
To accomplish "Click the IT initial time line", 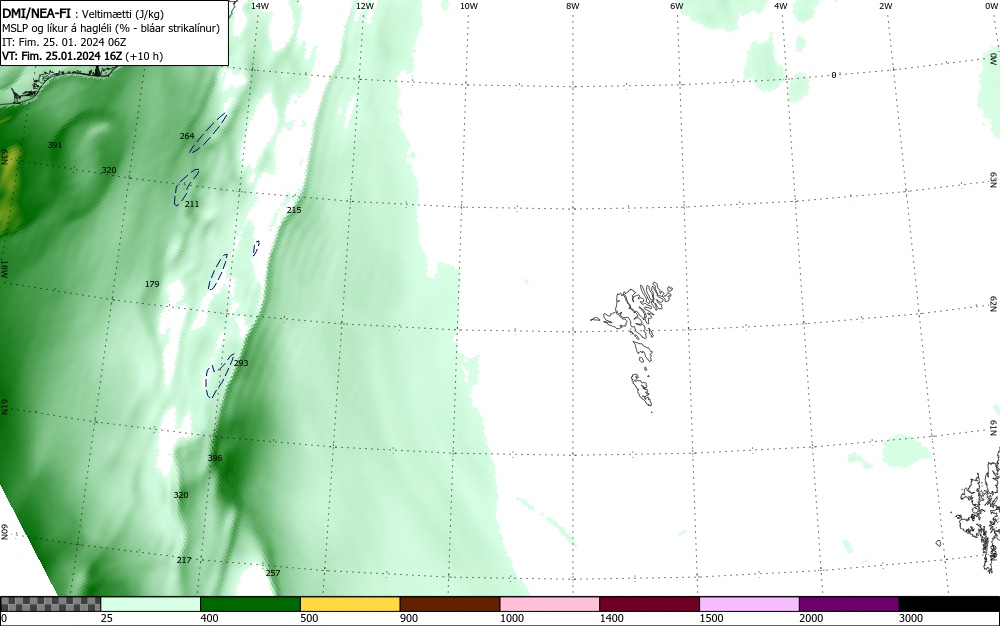I will (x=64, y=42).
